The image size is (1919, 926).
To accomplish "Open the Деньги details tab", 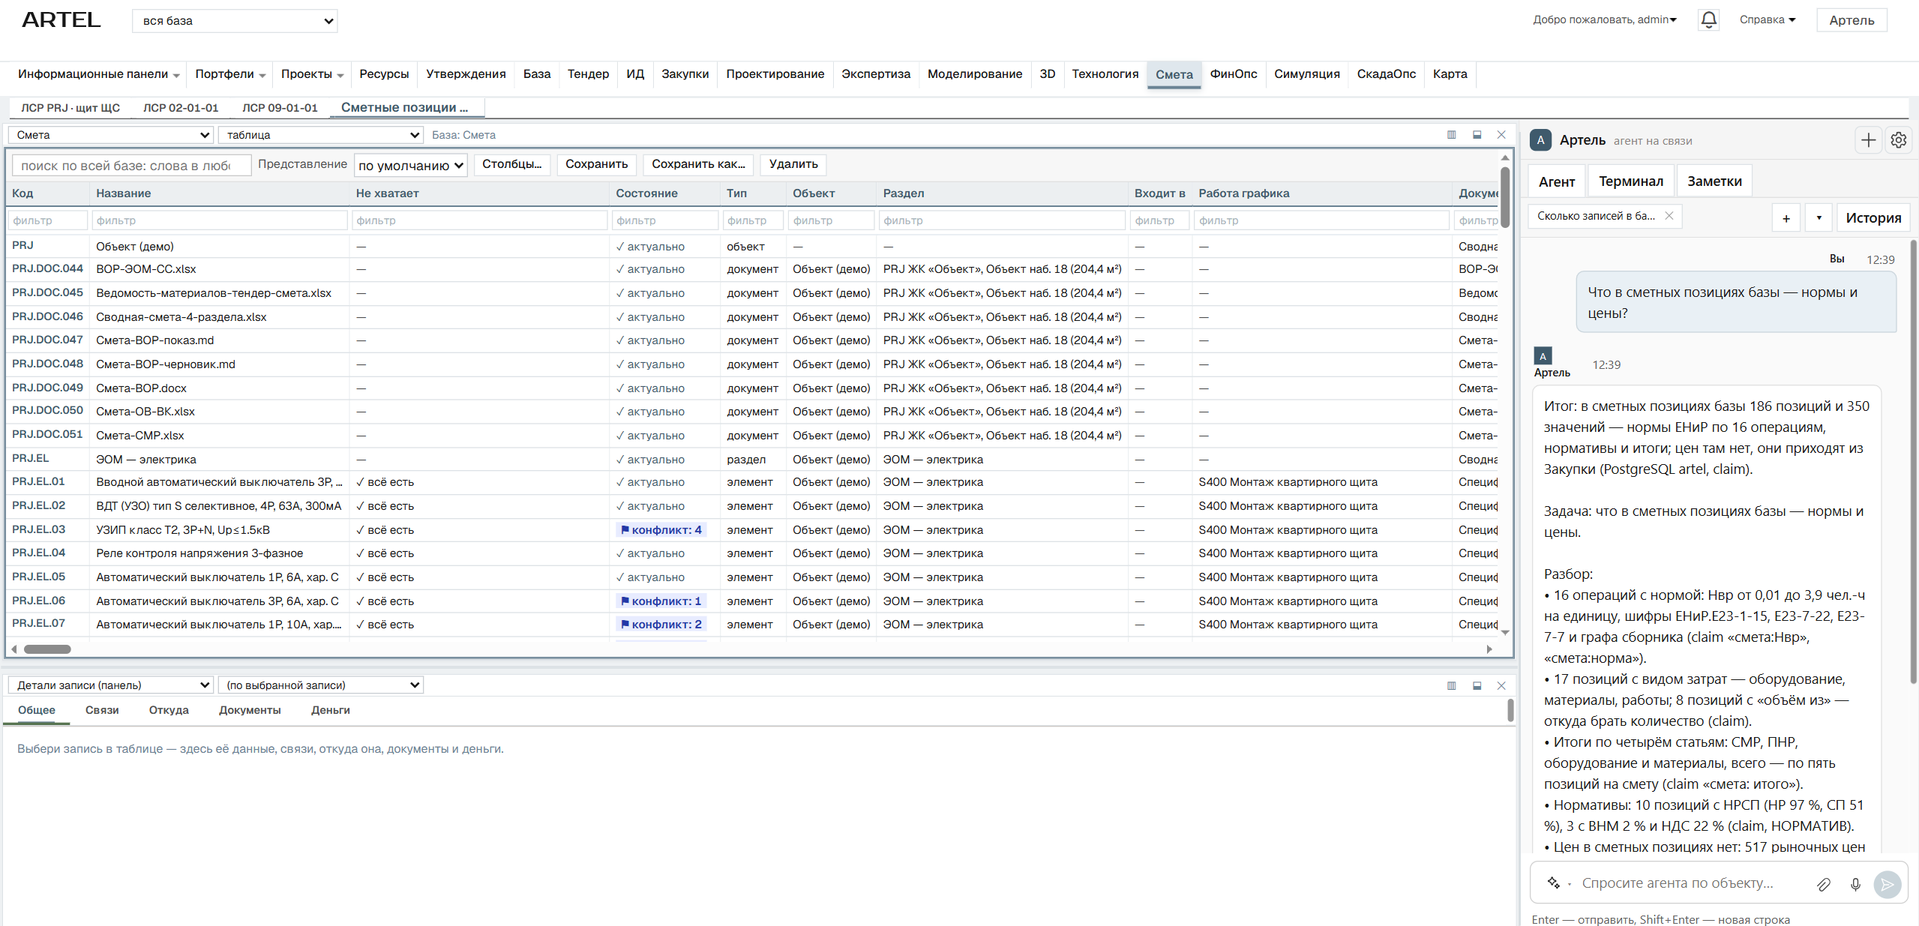I will coord(330,710).
